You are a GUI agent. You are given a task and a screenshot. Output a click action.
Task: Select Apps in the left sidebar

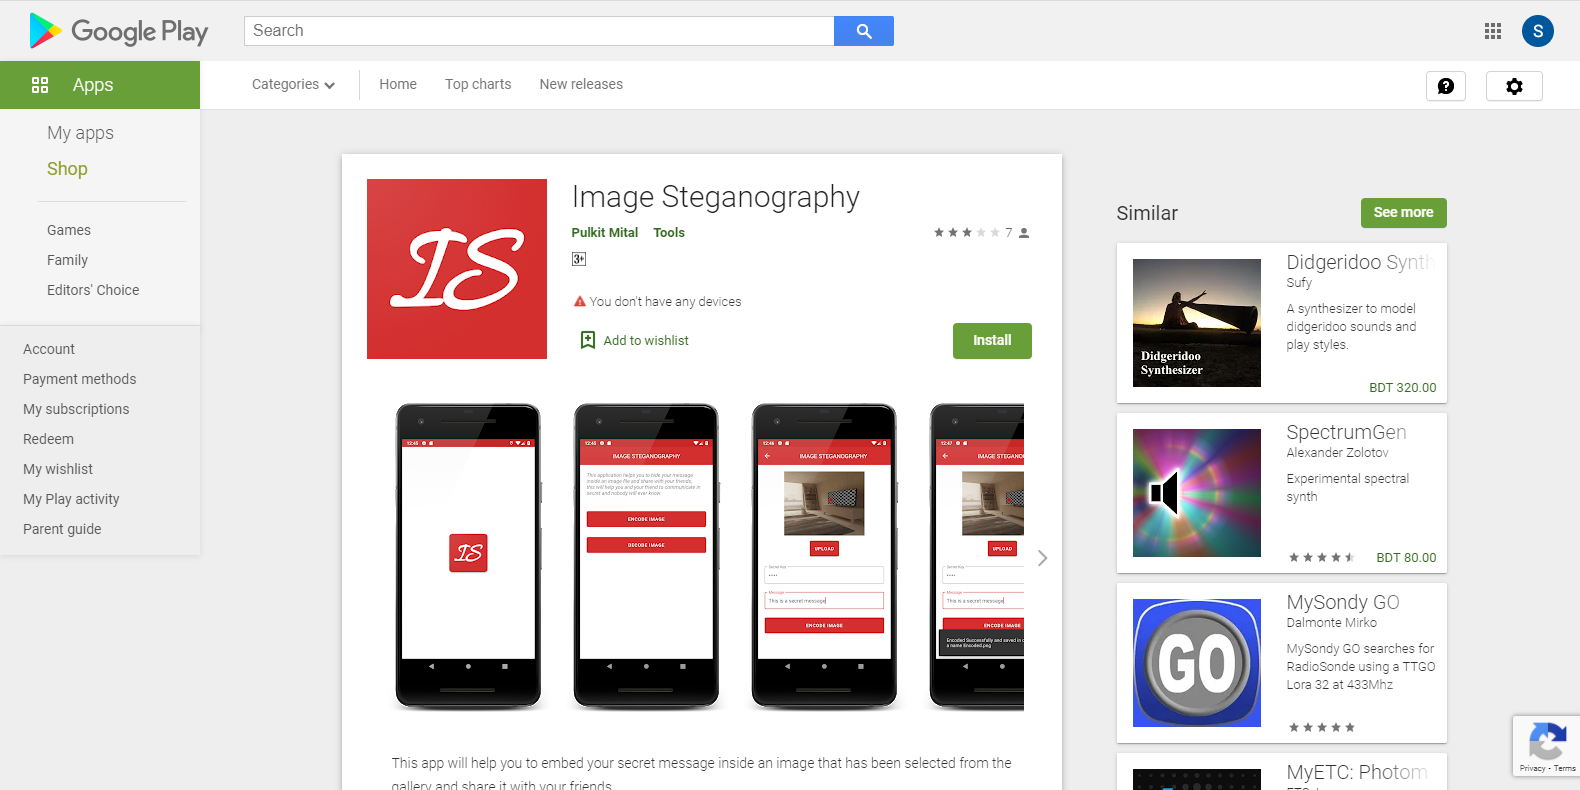pyautogui.click(x=100, y=85)
